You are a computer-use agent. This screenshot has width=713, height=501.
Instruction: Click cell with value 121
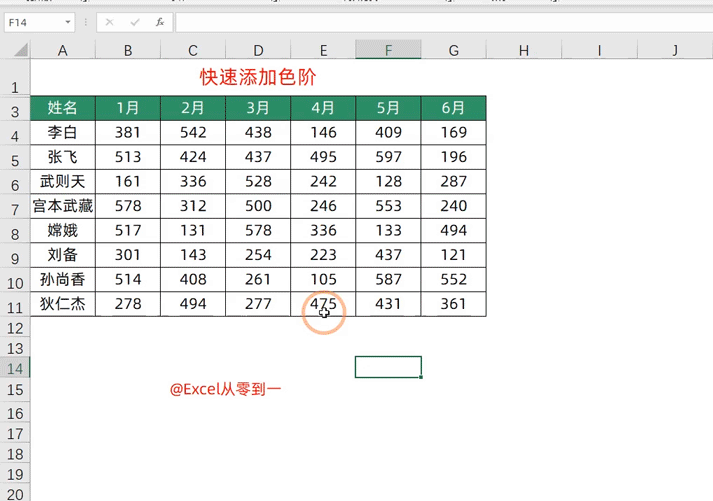pos(454,255)
